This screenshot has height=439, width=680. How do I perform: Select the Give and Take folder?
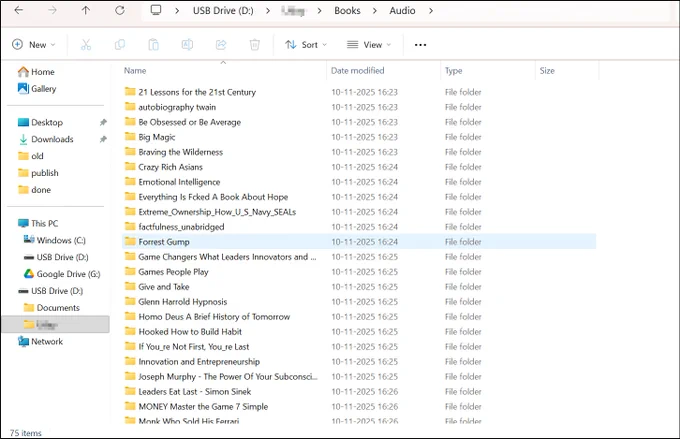tap(163, 287)
